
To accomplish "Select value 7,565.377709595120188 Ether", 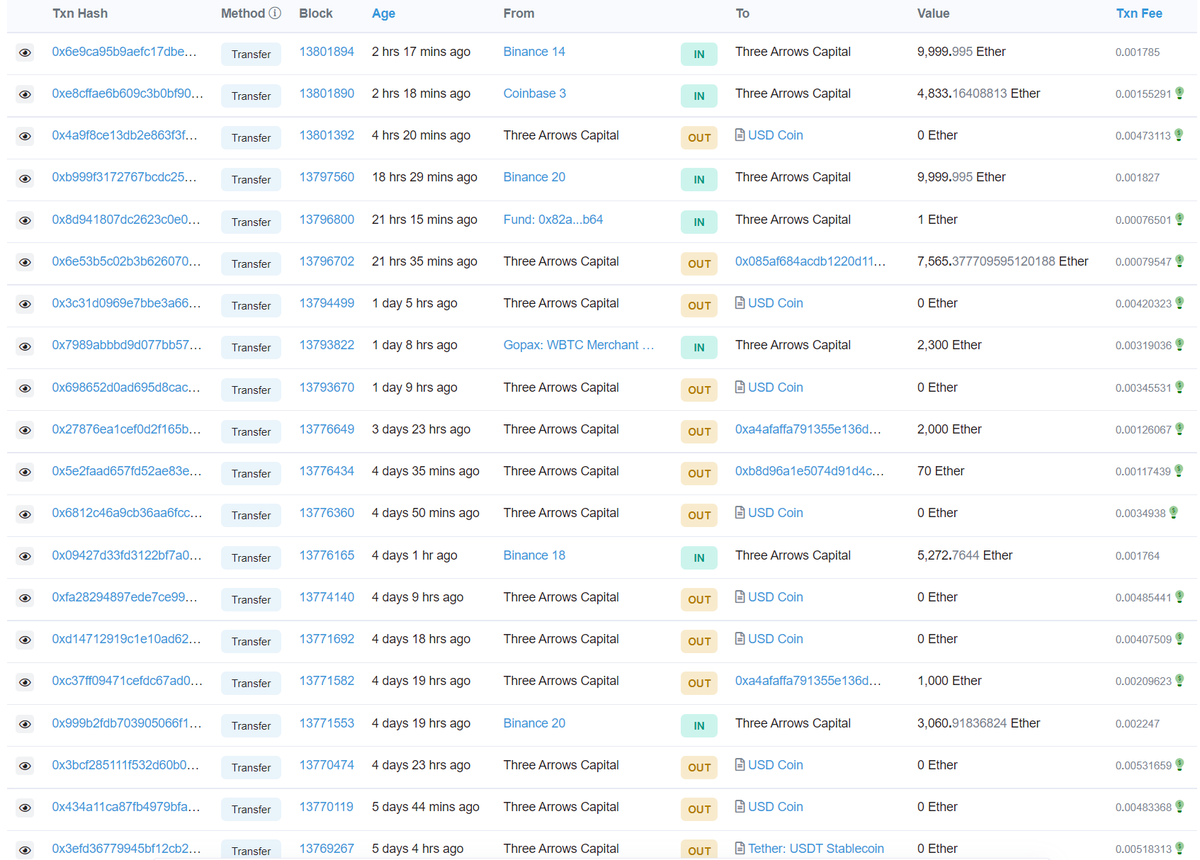I will (1002, 261).
